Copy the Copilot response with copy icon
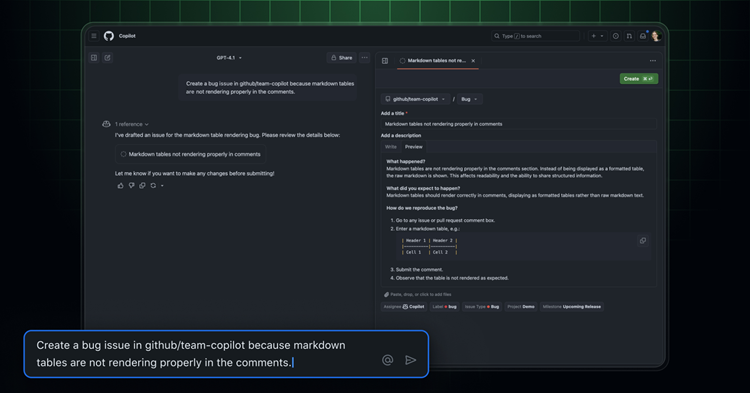This screenshot has width=750, height=393. pos(142,186)
